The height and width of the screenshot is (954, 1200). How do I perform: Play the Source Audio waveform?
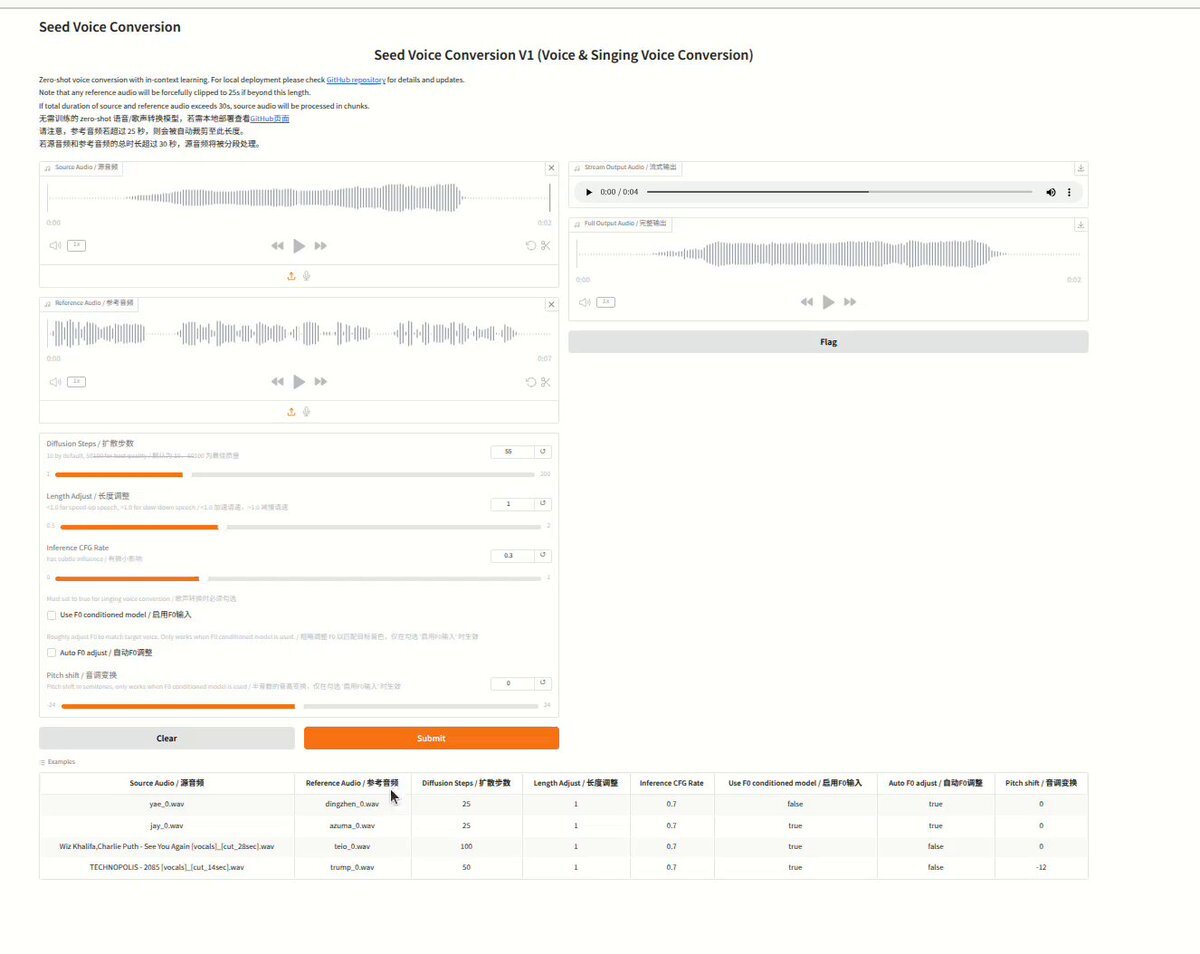tap(299, 245)
